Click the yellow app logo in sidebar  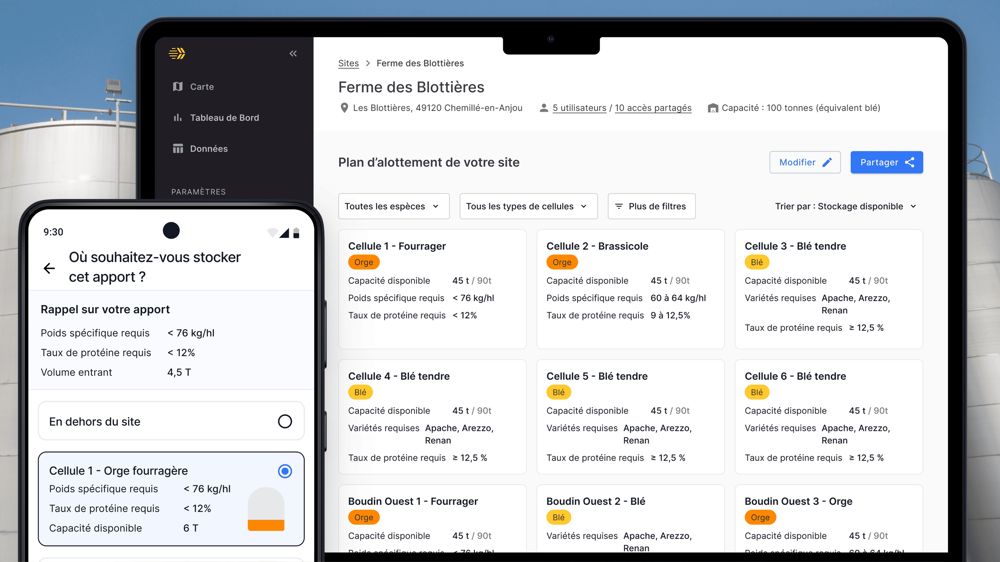[177, 54]
